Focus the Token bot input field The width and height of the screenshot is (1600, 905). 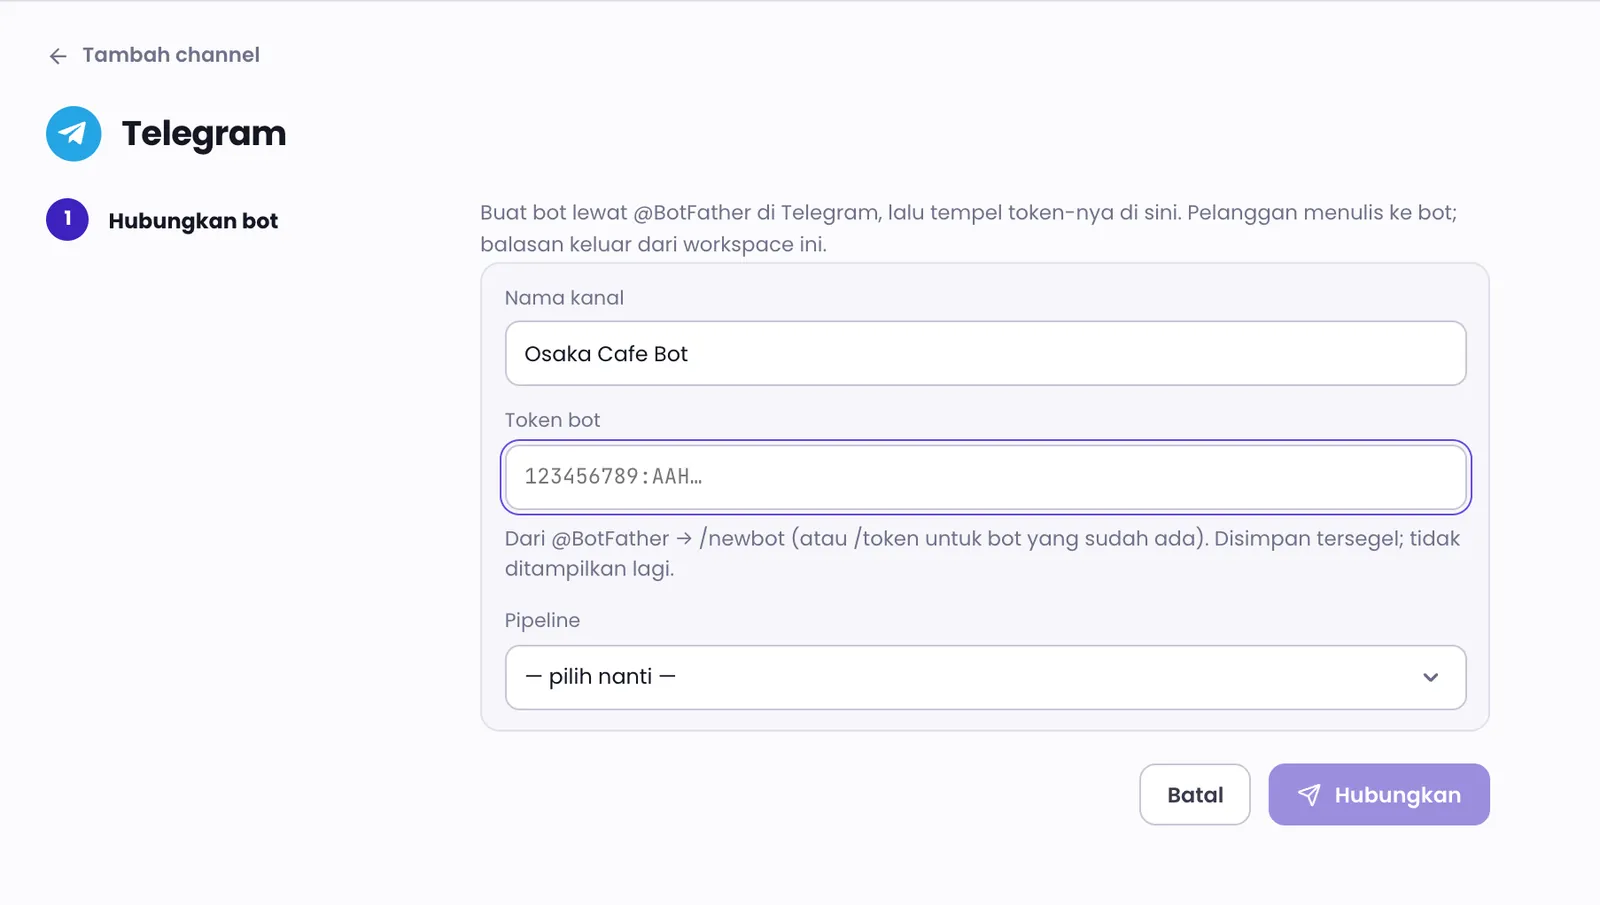985,477
